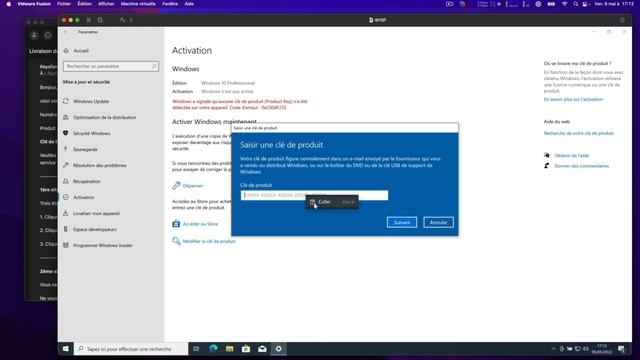Image resolution: width=640 pixels, height=360 pixels.
Task: Open the Fichier menu
Action: [x=64, y=4]
